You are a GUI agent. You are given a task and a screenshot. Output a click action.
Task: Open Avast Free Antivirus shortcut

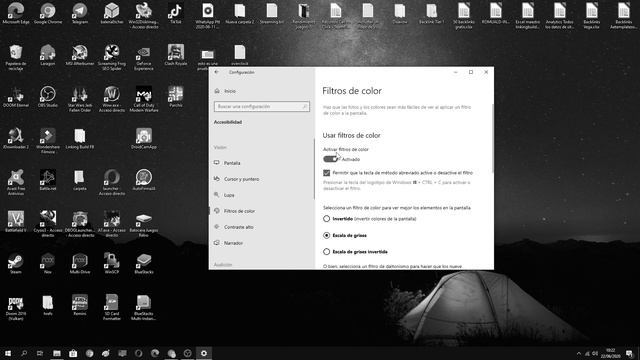coord(16,182)
